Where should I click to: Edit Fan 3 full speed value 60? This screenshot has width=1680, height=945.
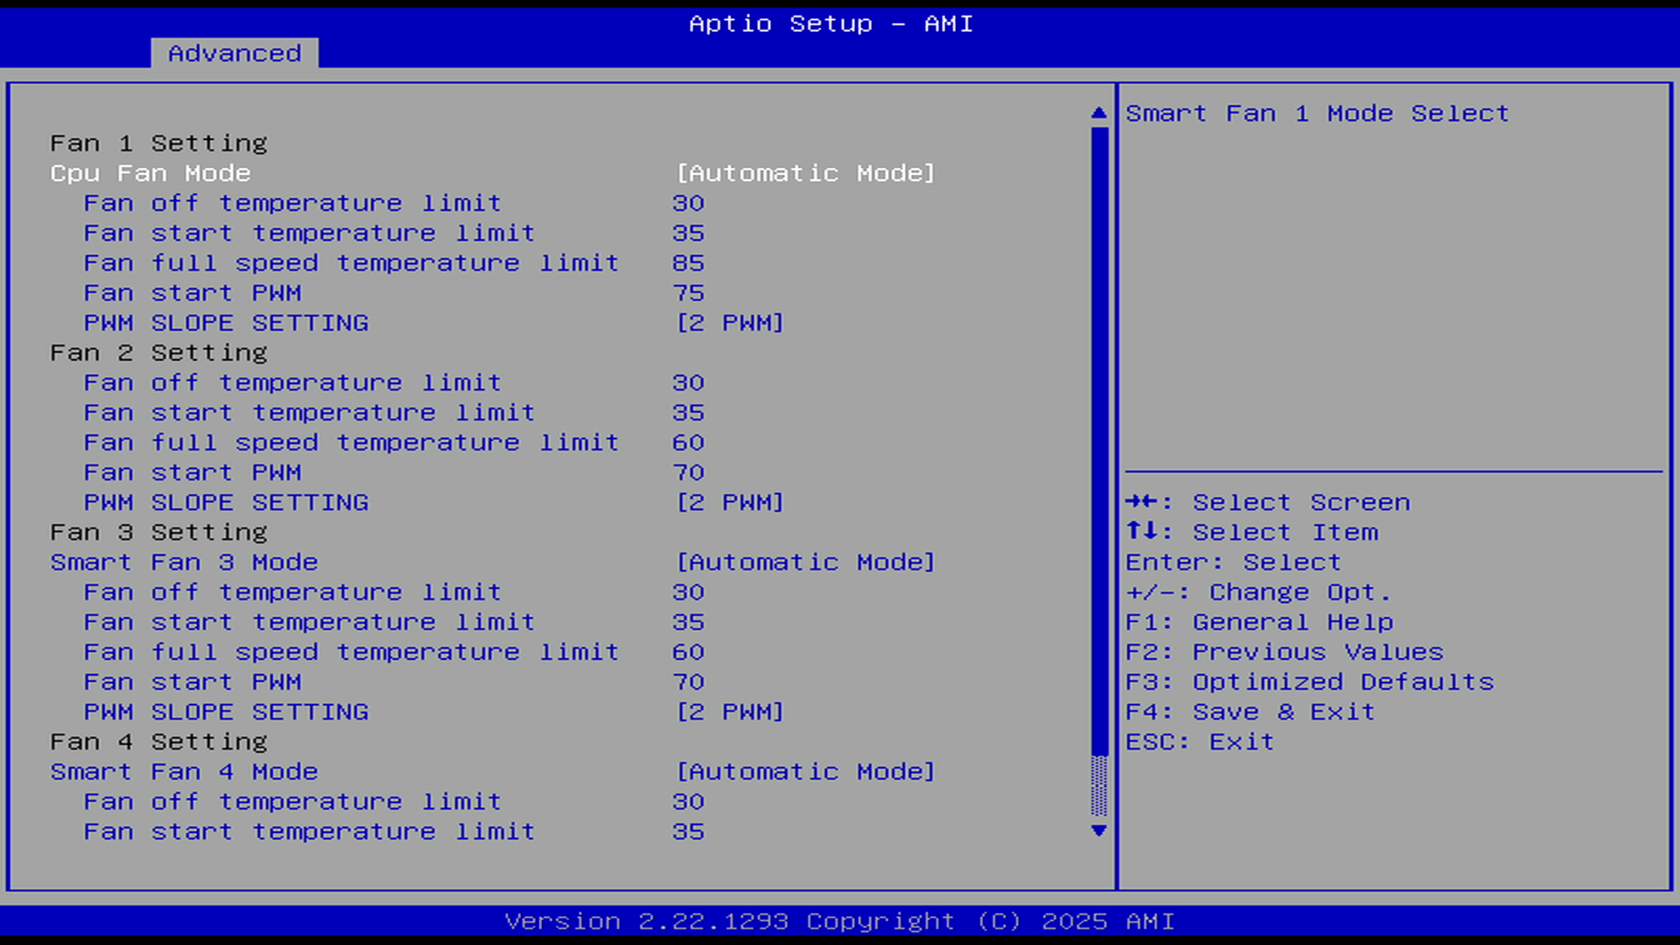coord(688,652)
